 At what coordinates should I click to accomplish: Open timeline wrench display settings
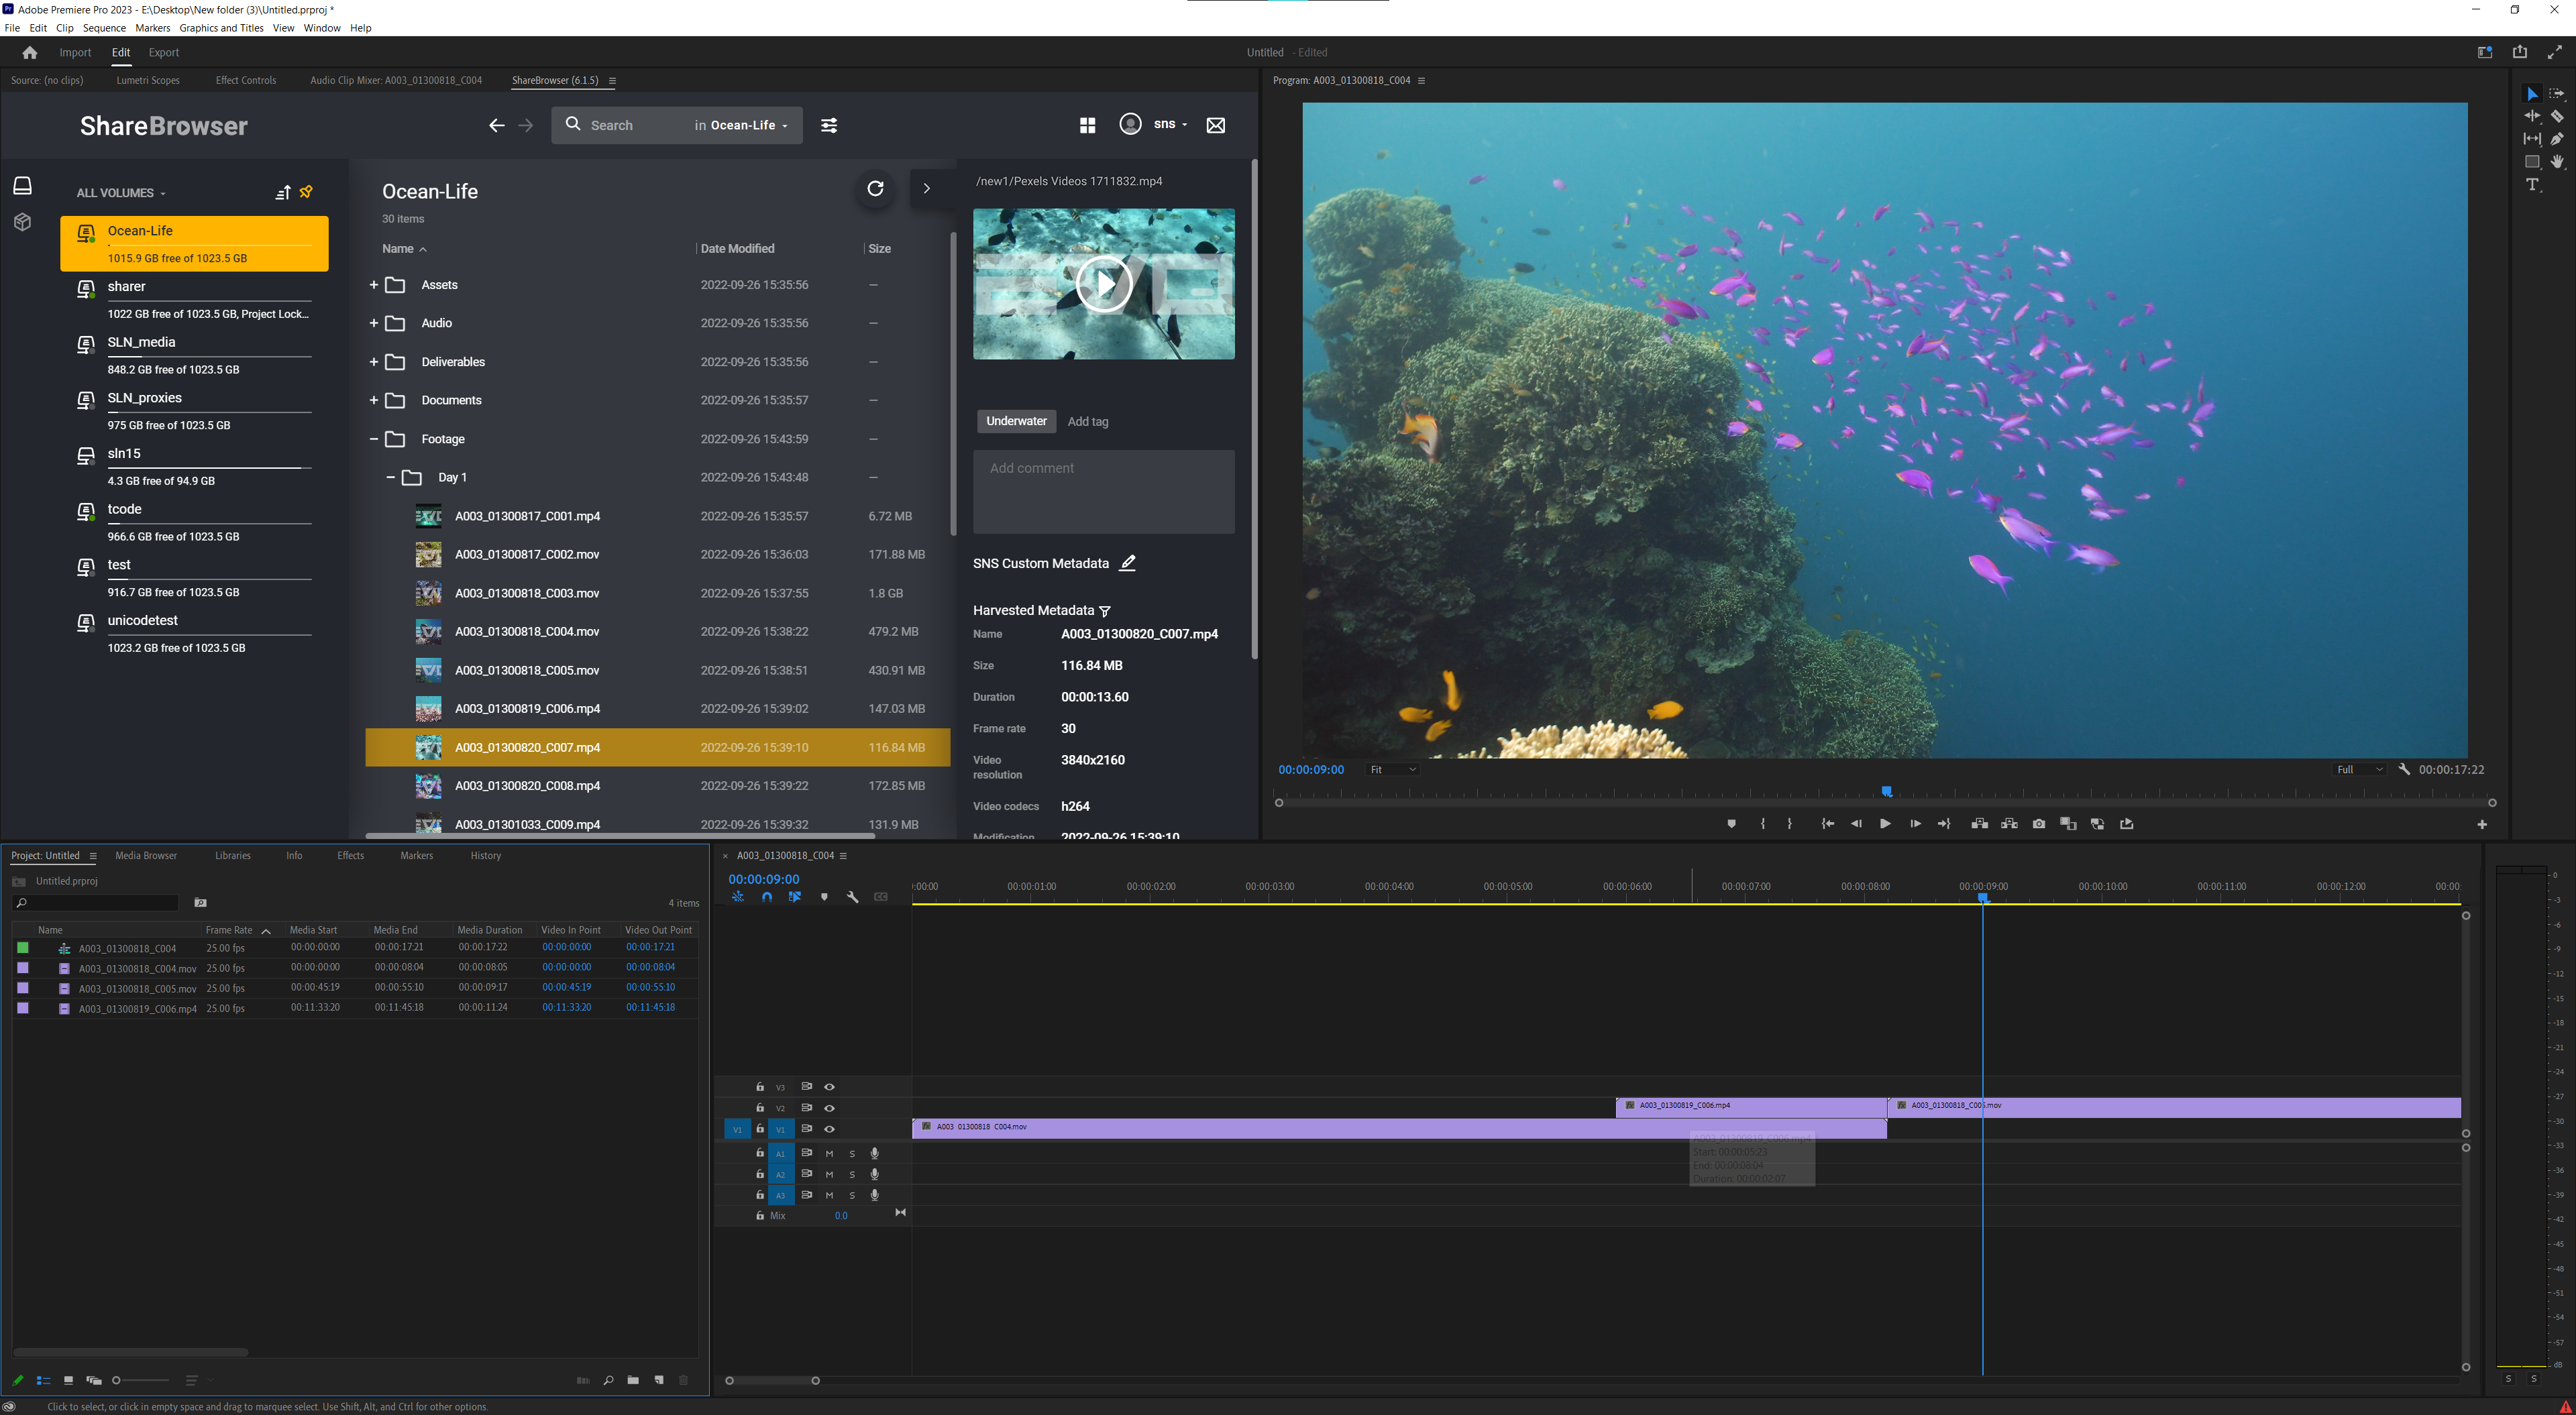[x=852, y=897]
